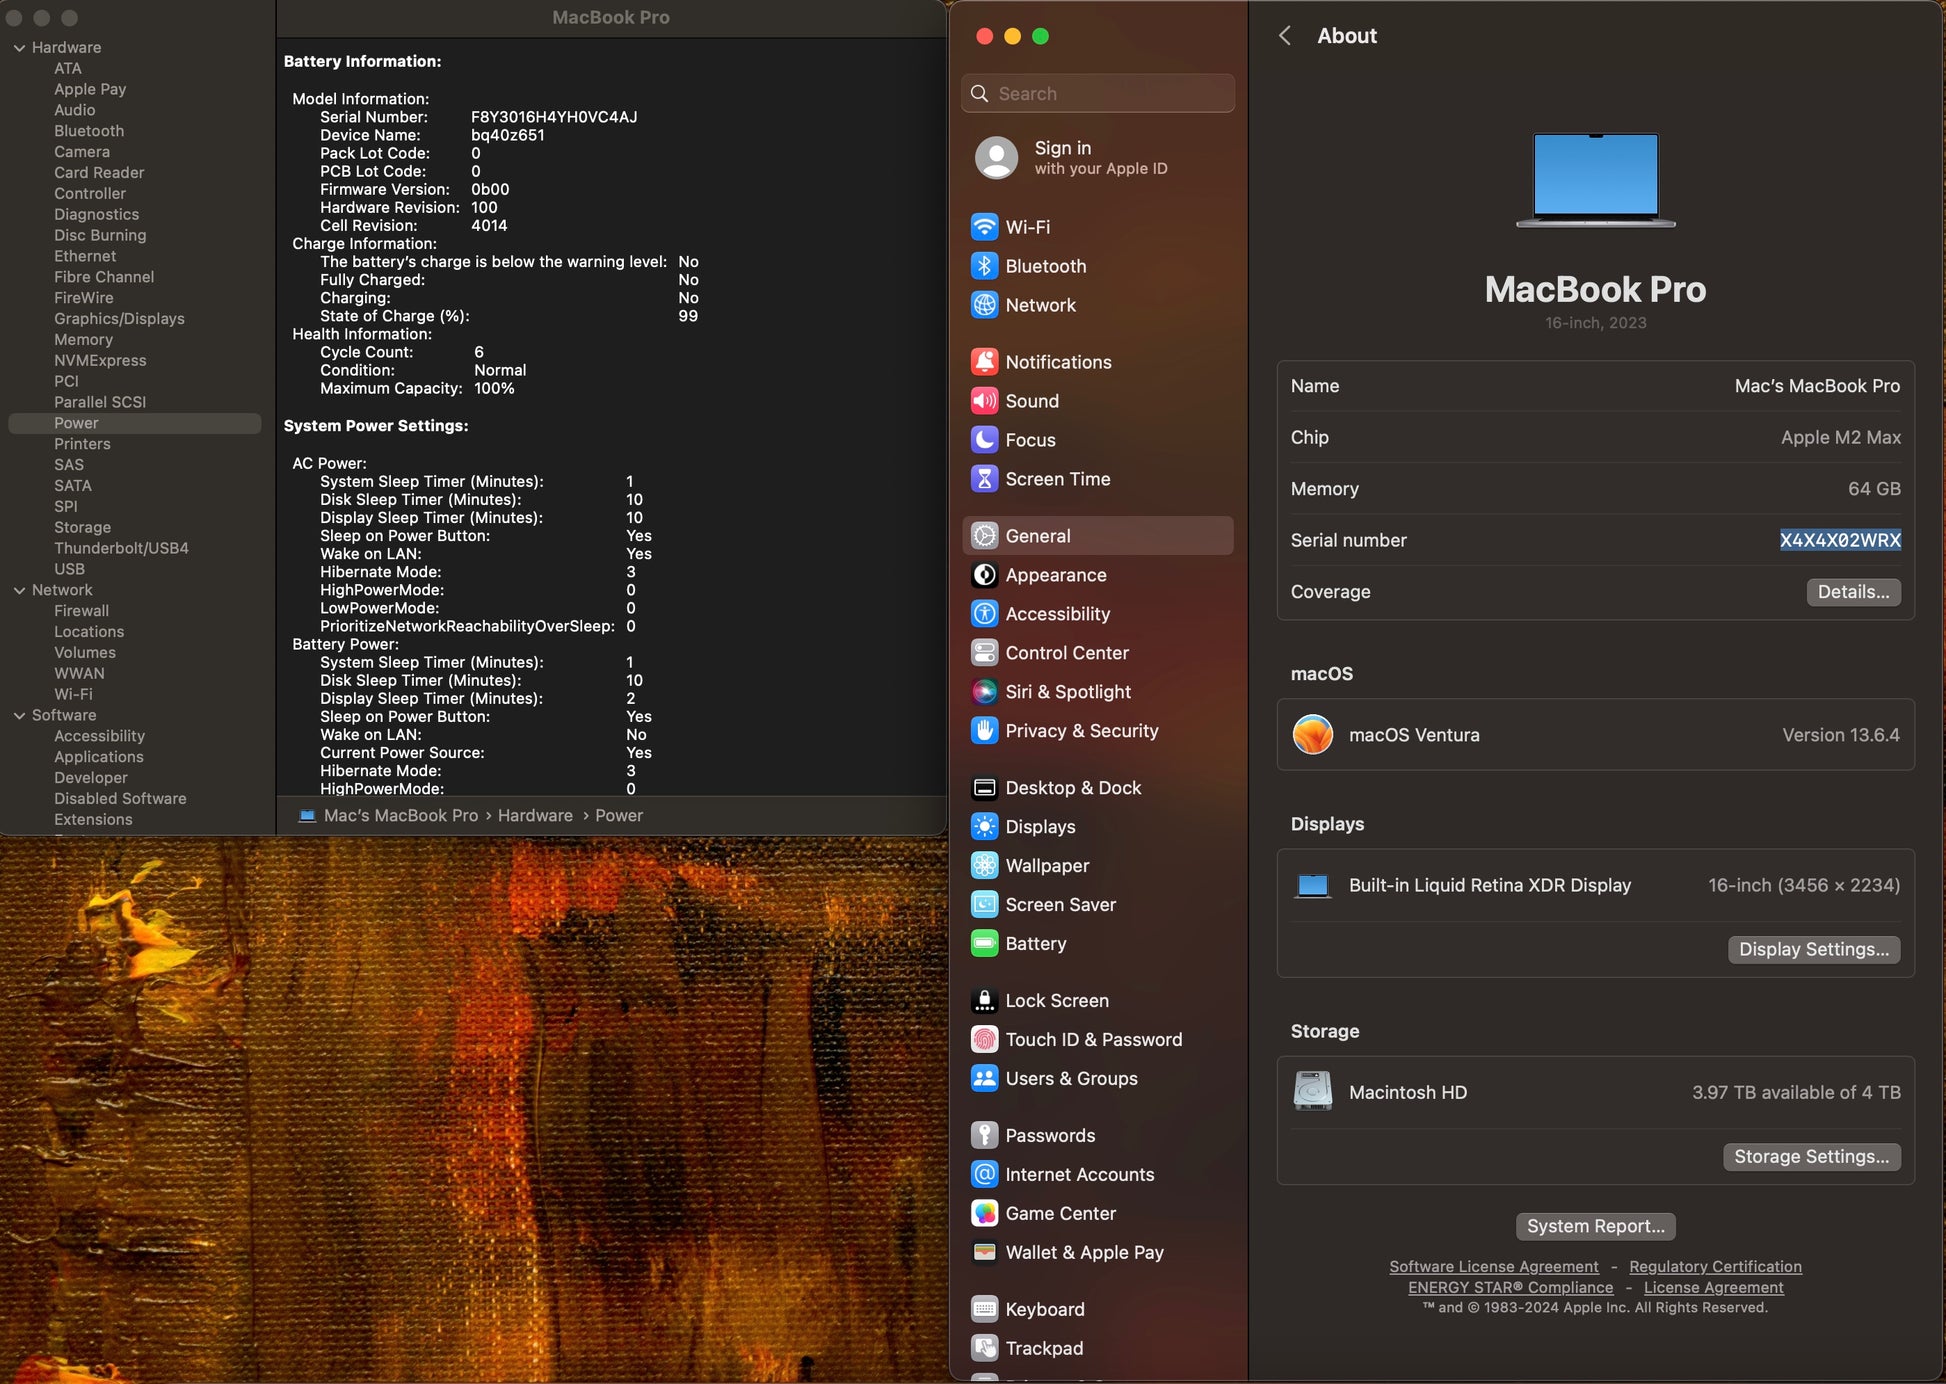Open the Storage Settings button

[1810, 1157]
